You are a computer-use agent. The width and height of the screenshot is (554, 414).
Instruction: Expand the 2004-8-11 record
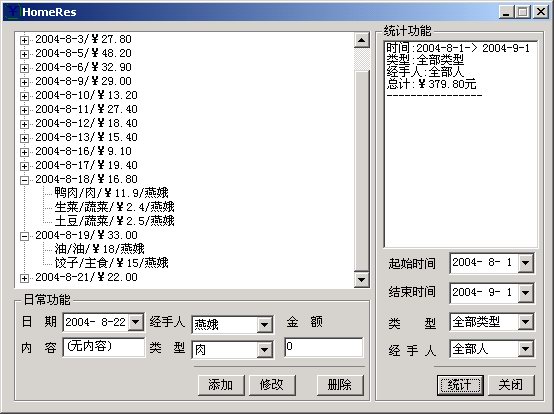24,110
